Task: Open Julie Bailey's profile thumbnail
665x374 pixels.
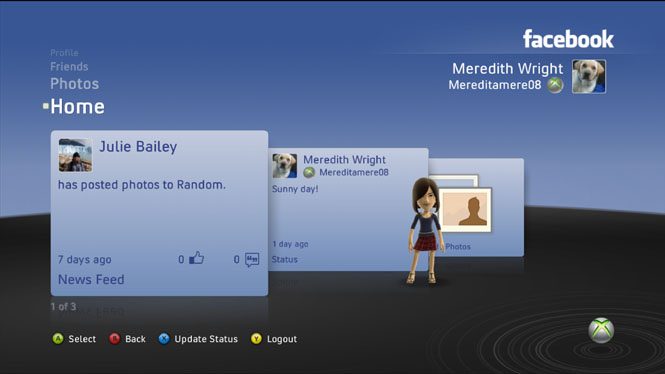Action: coord(75,155)
